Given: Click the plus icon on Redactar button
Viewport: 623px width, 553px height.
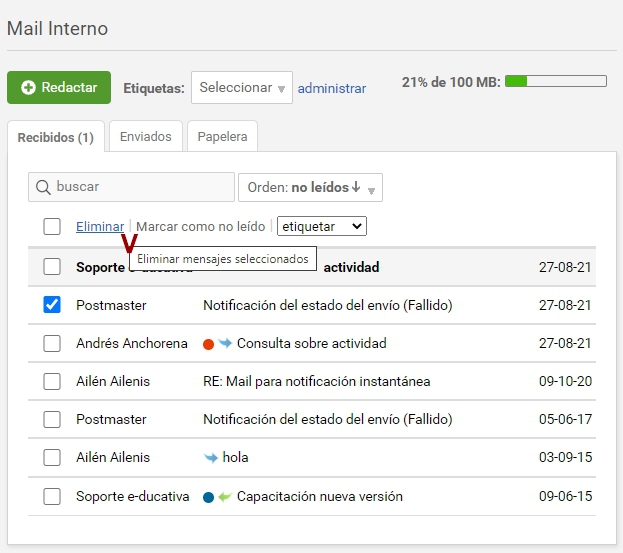Looking at the screenshot, I should tap(27, 88).
